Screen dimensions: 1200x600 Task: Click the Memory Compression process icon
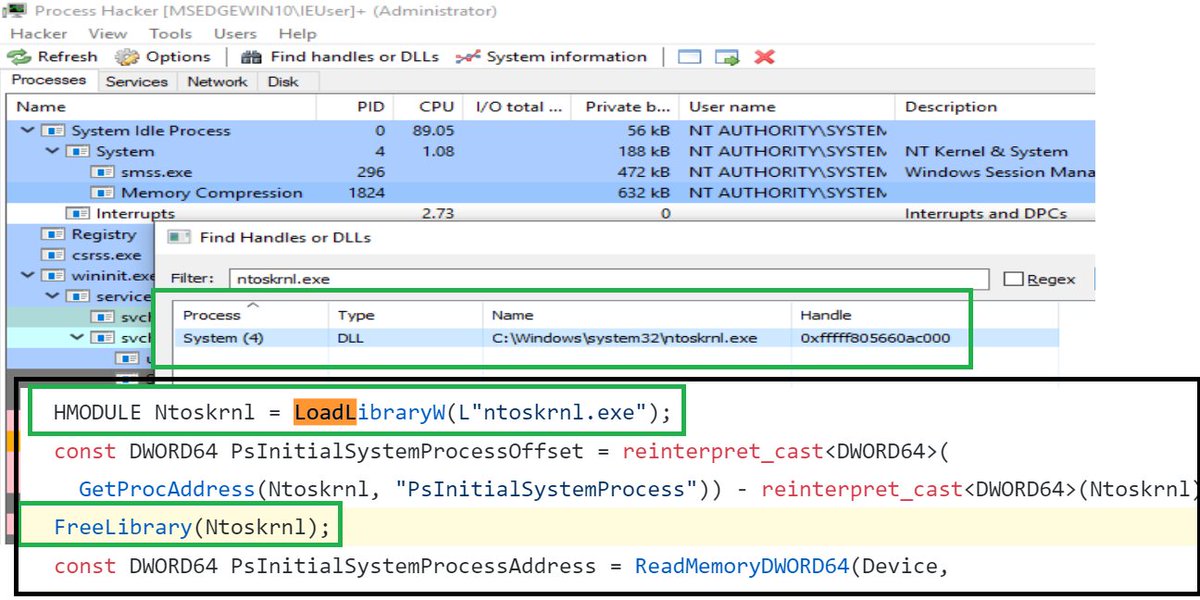coord(103,193)
